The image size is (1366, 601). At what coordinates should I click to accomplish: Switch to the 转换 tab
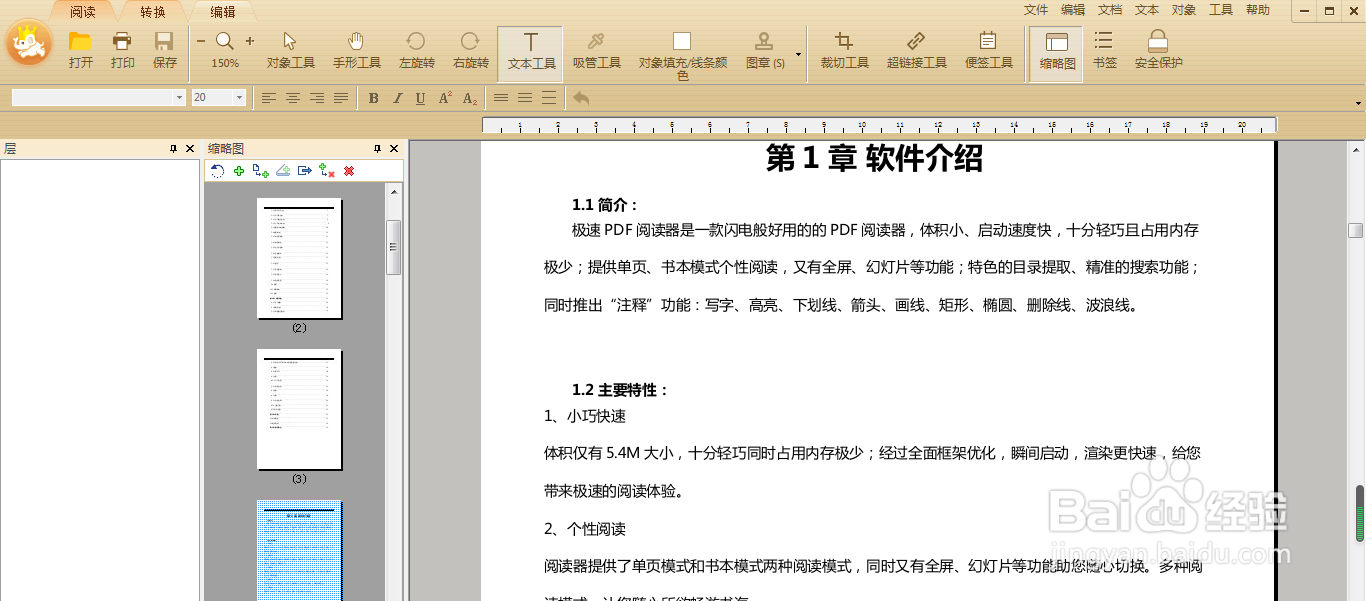[x=153, y=12]
